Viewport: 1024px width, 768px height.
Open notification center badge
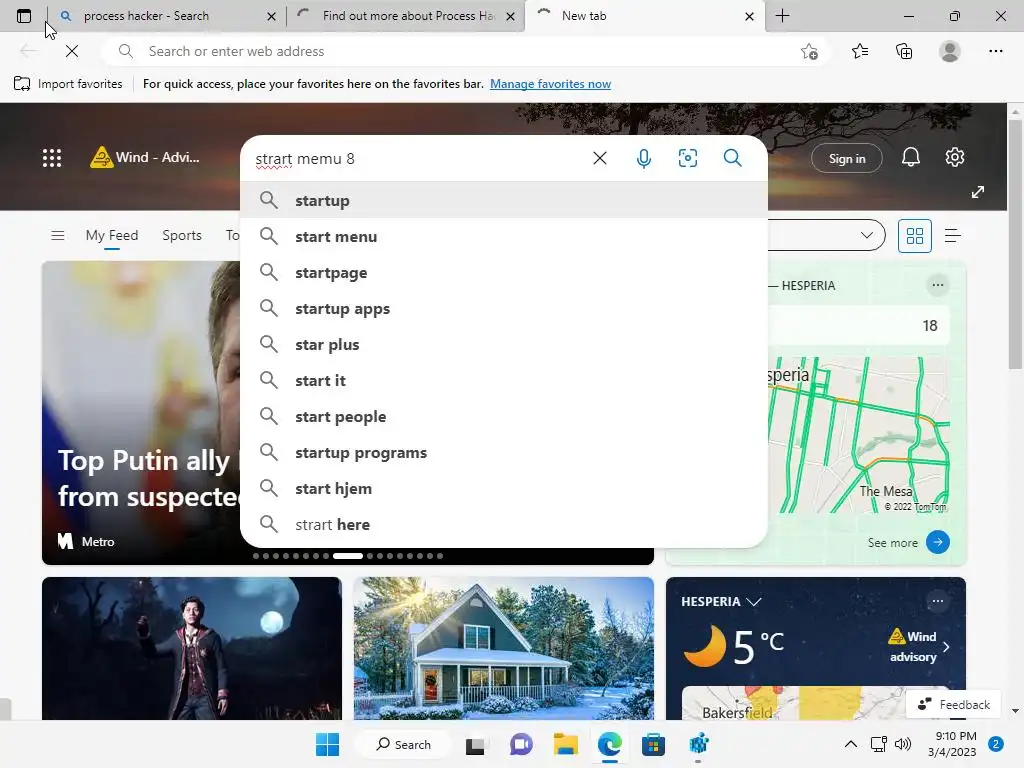pyautogui.click(x=996, y=744)
